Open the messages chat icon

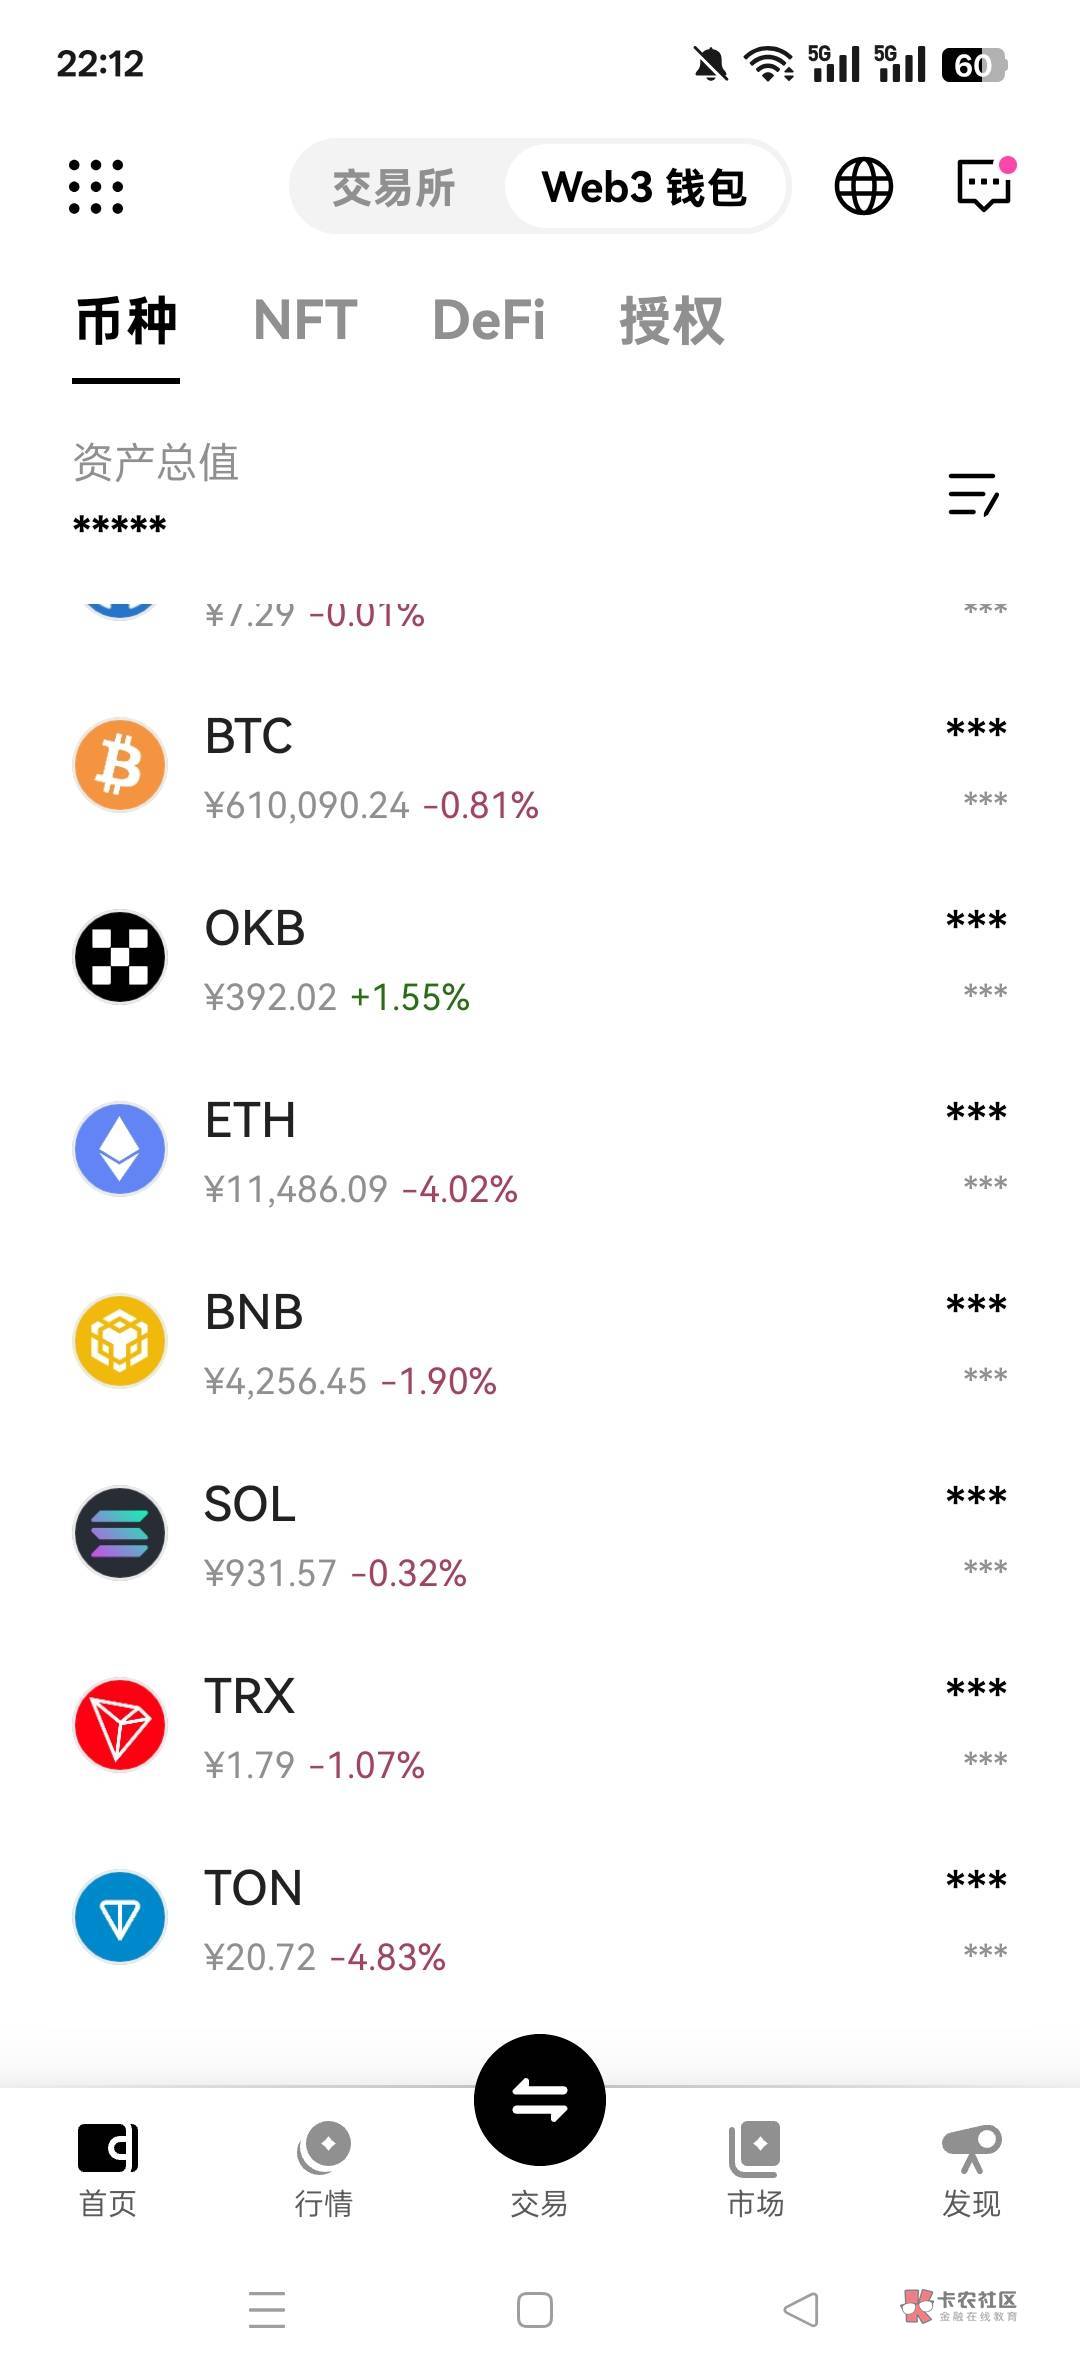point(984,185)
